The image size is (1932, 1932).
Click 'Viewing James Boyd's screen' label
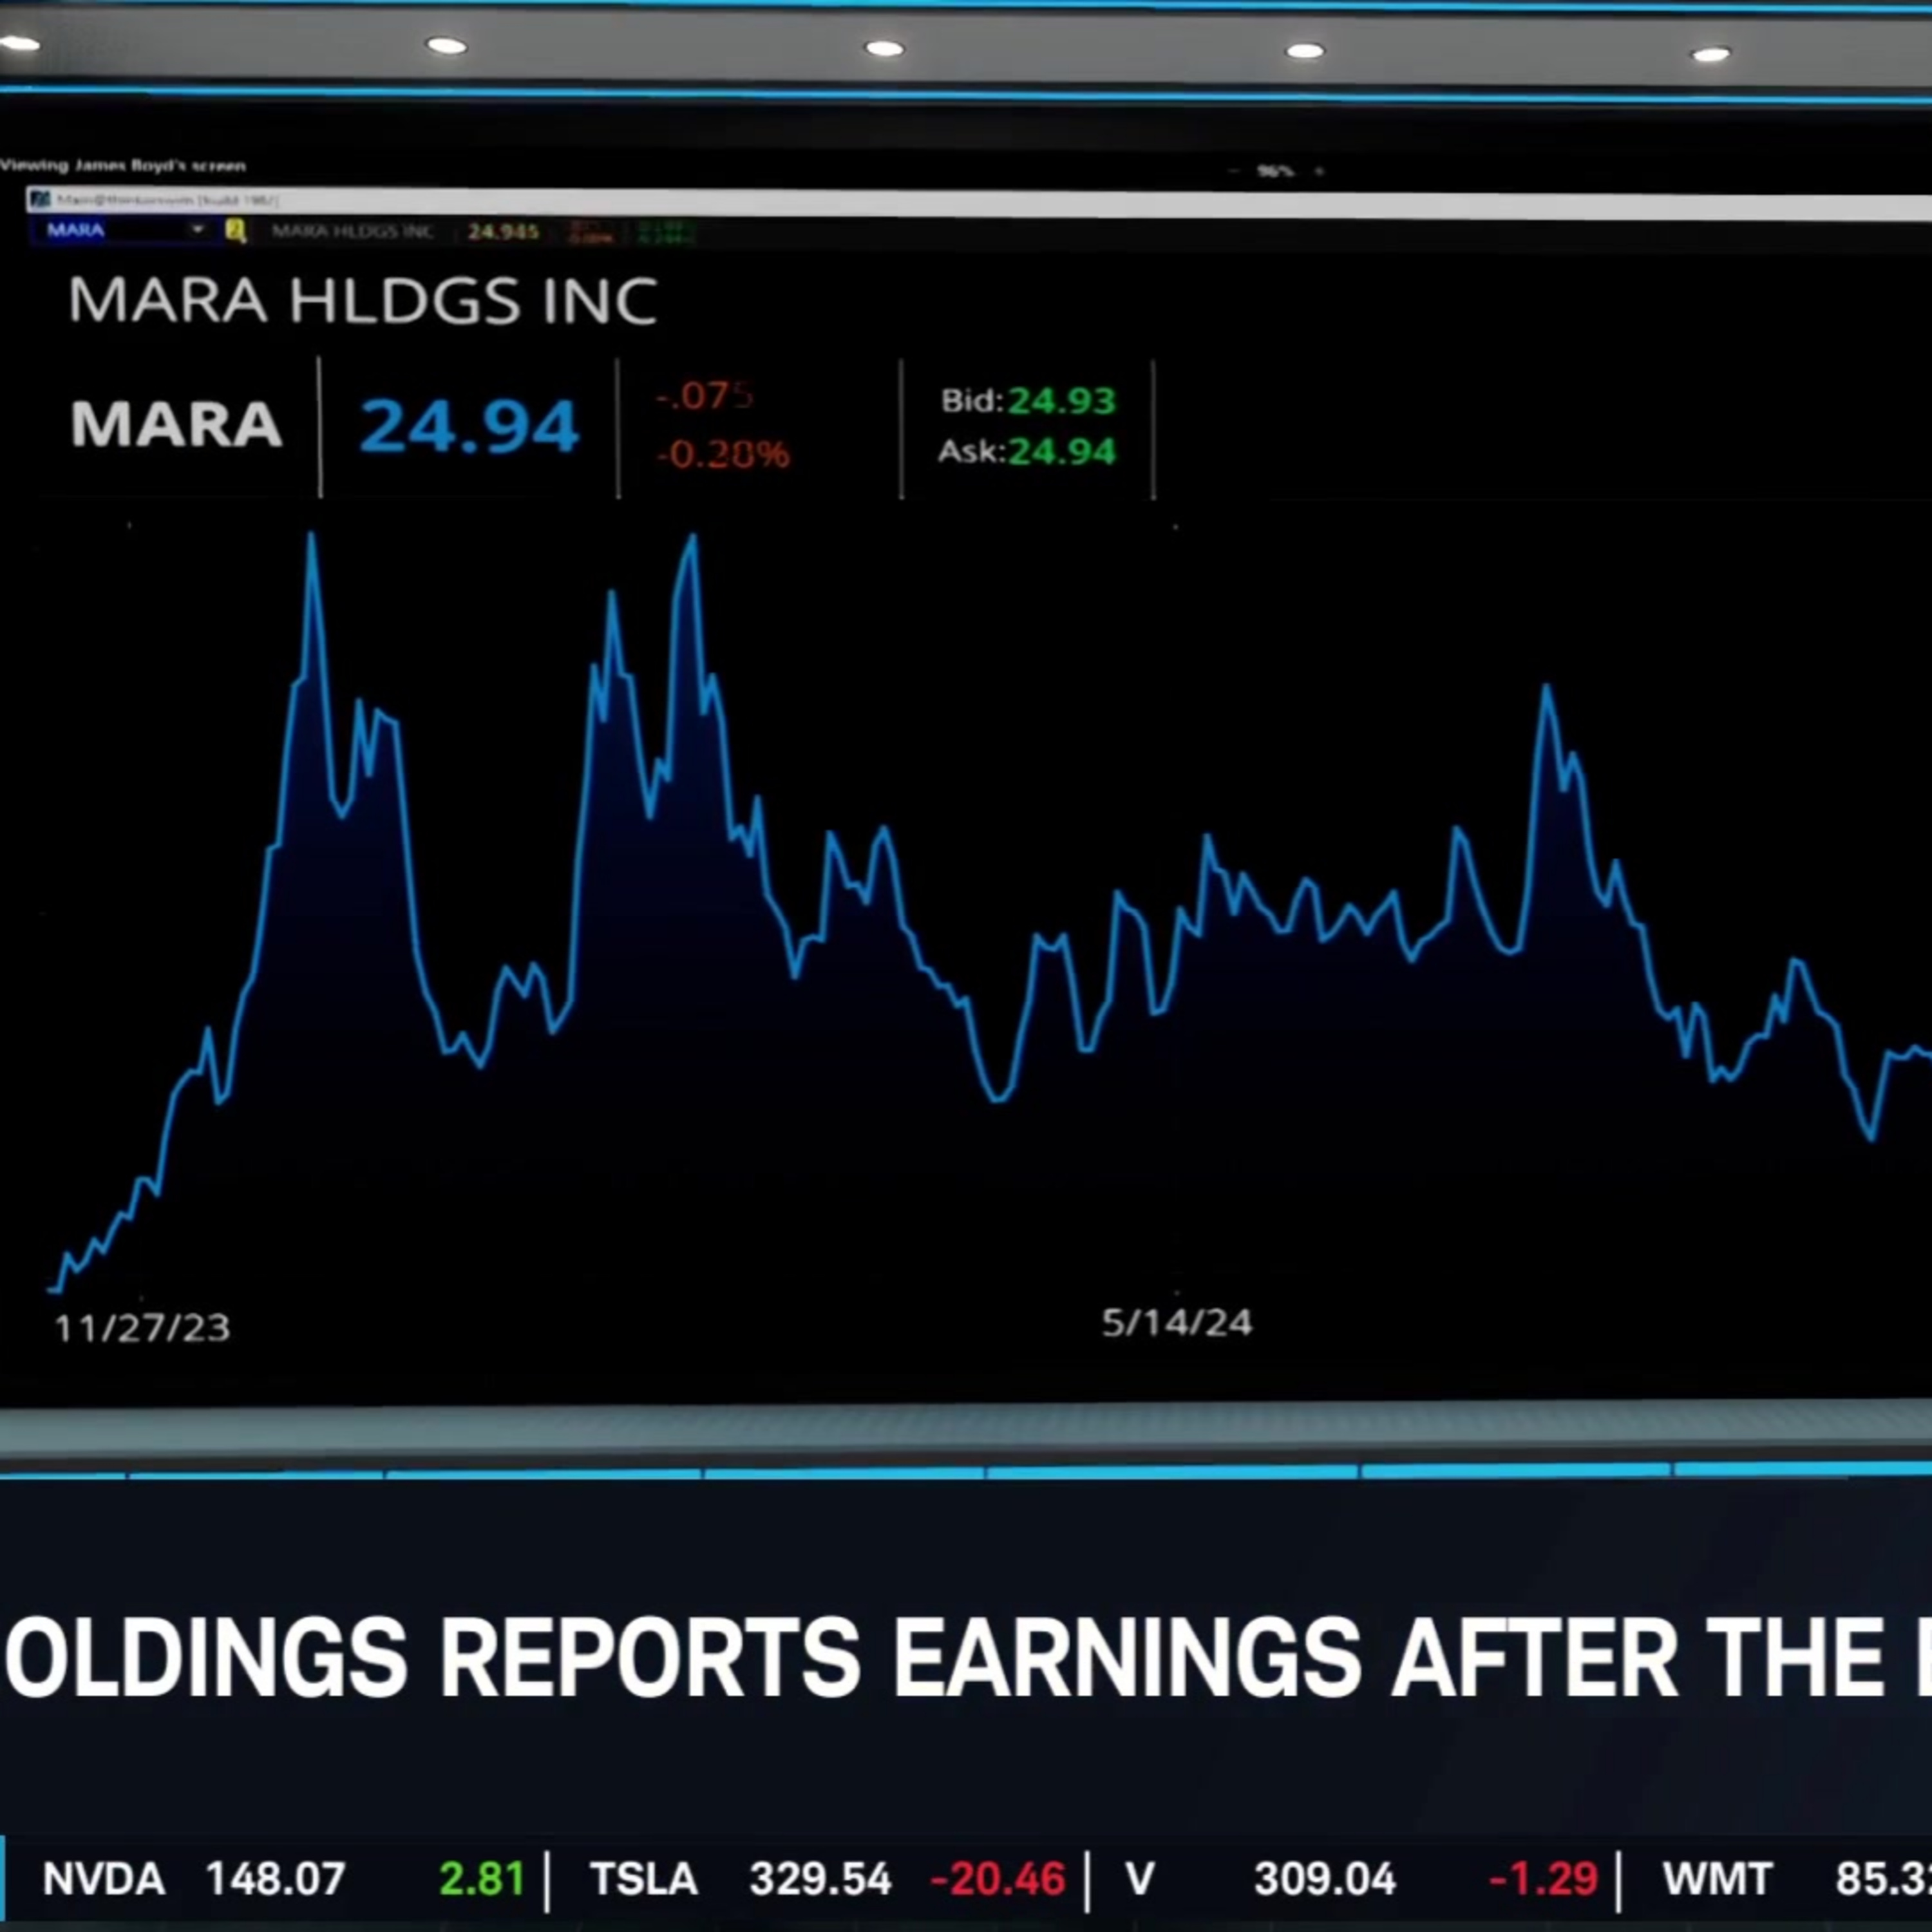pos(123,166)
